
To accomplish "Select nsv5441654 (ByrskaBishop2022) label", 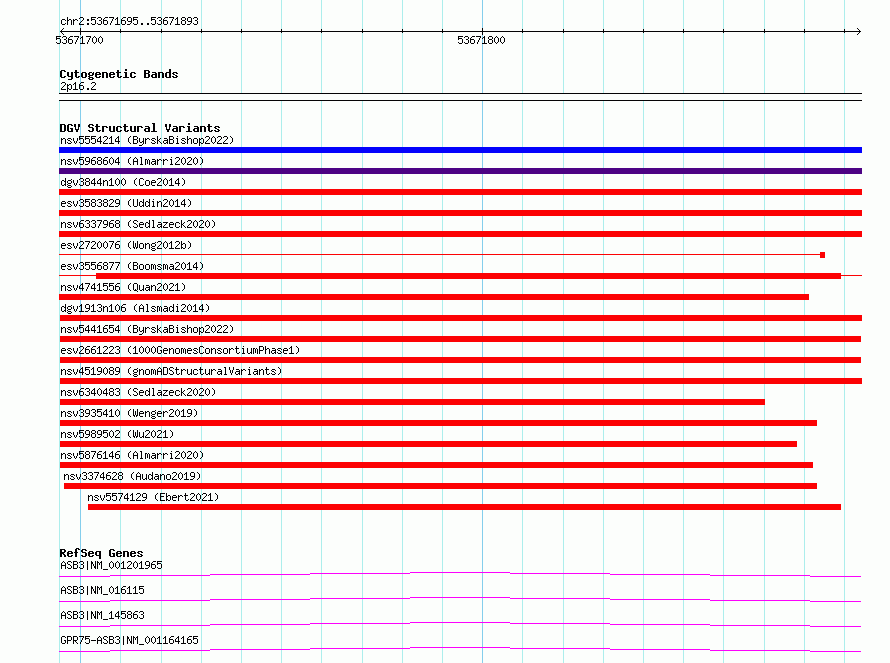I will (x=147, y=329).
